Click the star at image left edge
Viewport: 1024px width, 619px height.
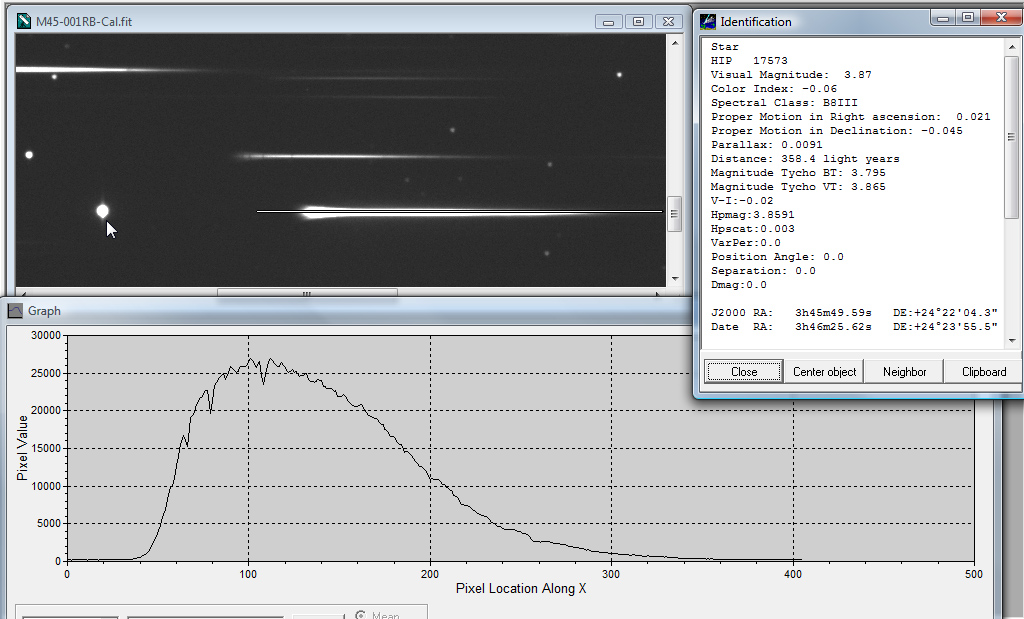click(x=29, y=155)
